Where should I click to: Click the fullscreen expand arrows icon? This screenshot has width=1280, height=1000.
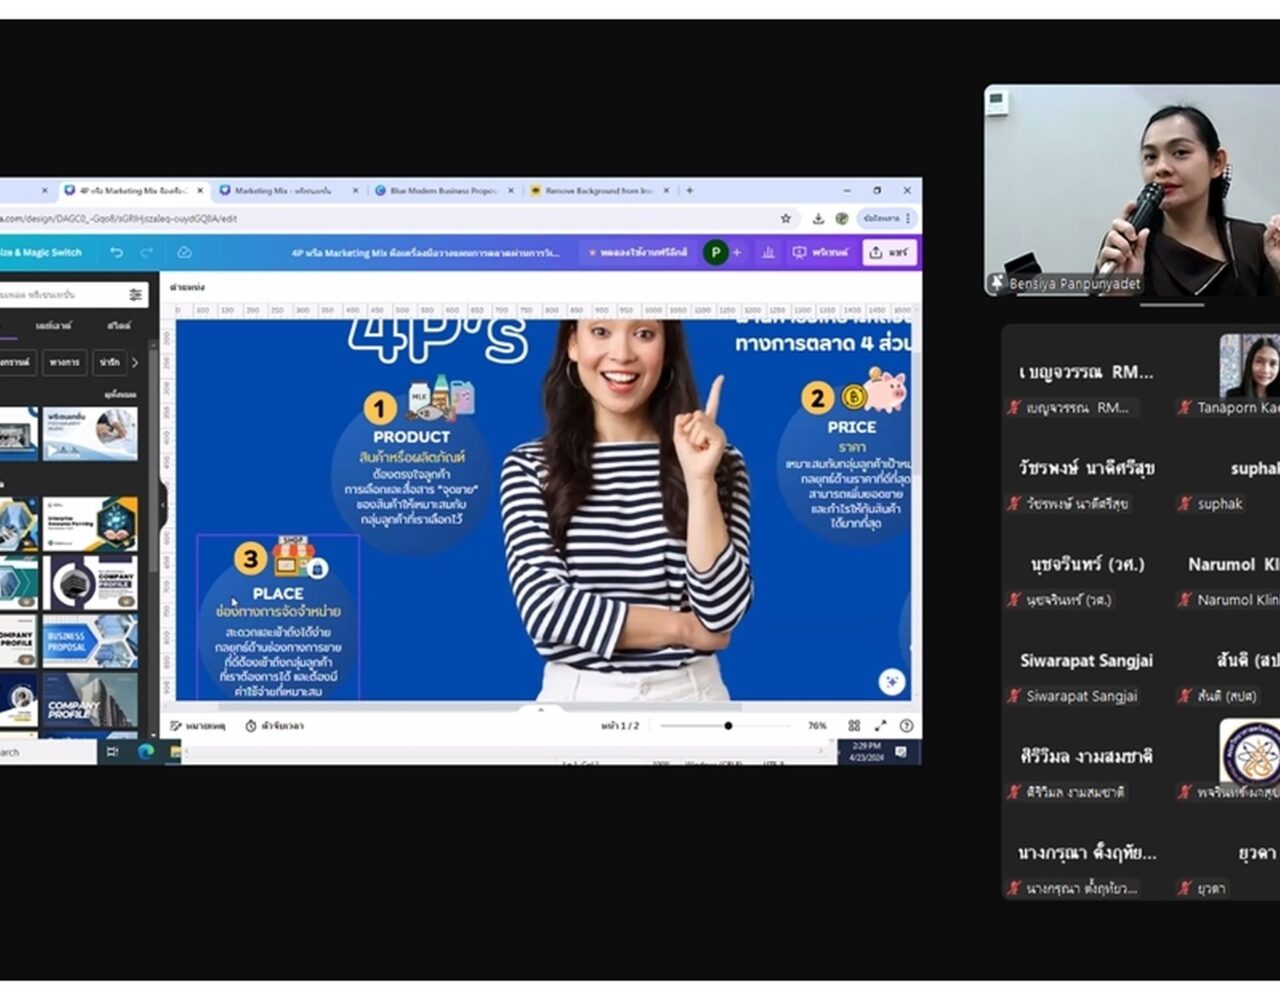pyautogui.click(x=880, y=726)
